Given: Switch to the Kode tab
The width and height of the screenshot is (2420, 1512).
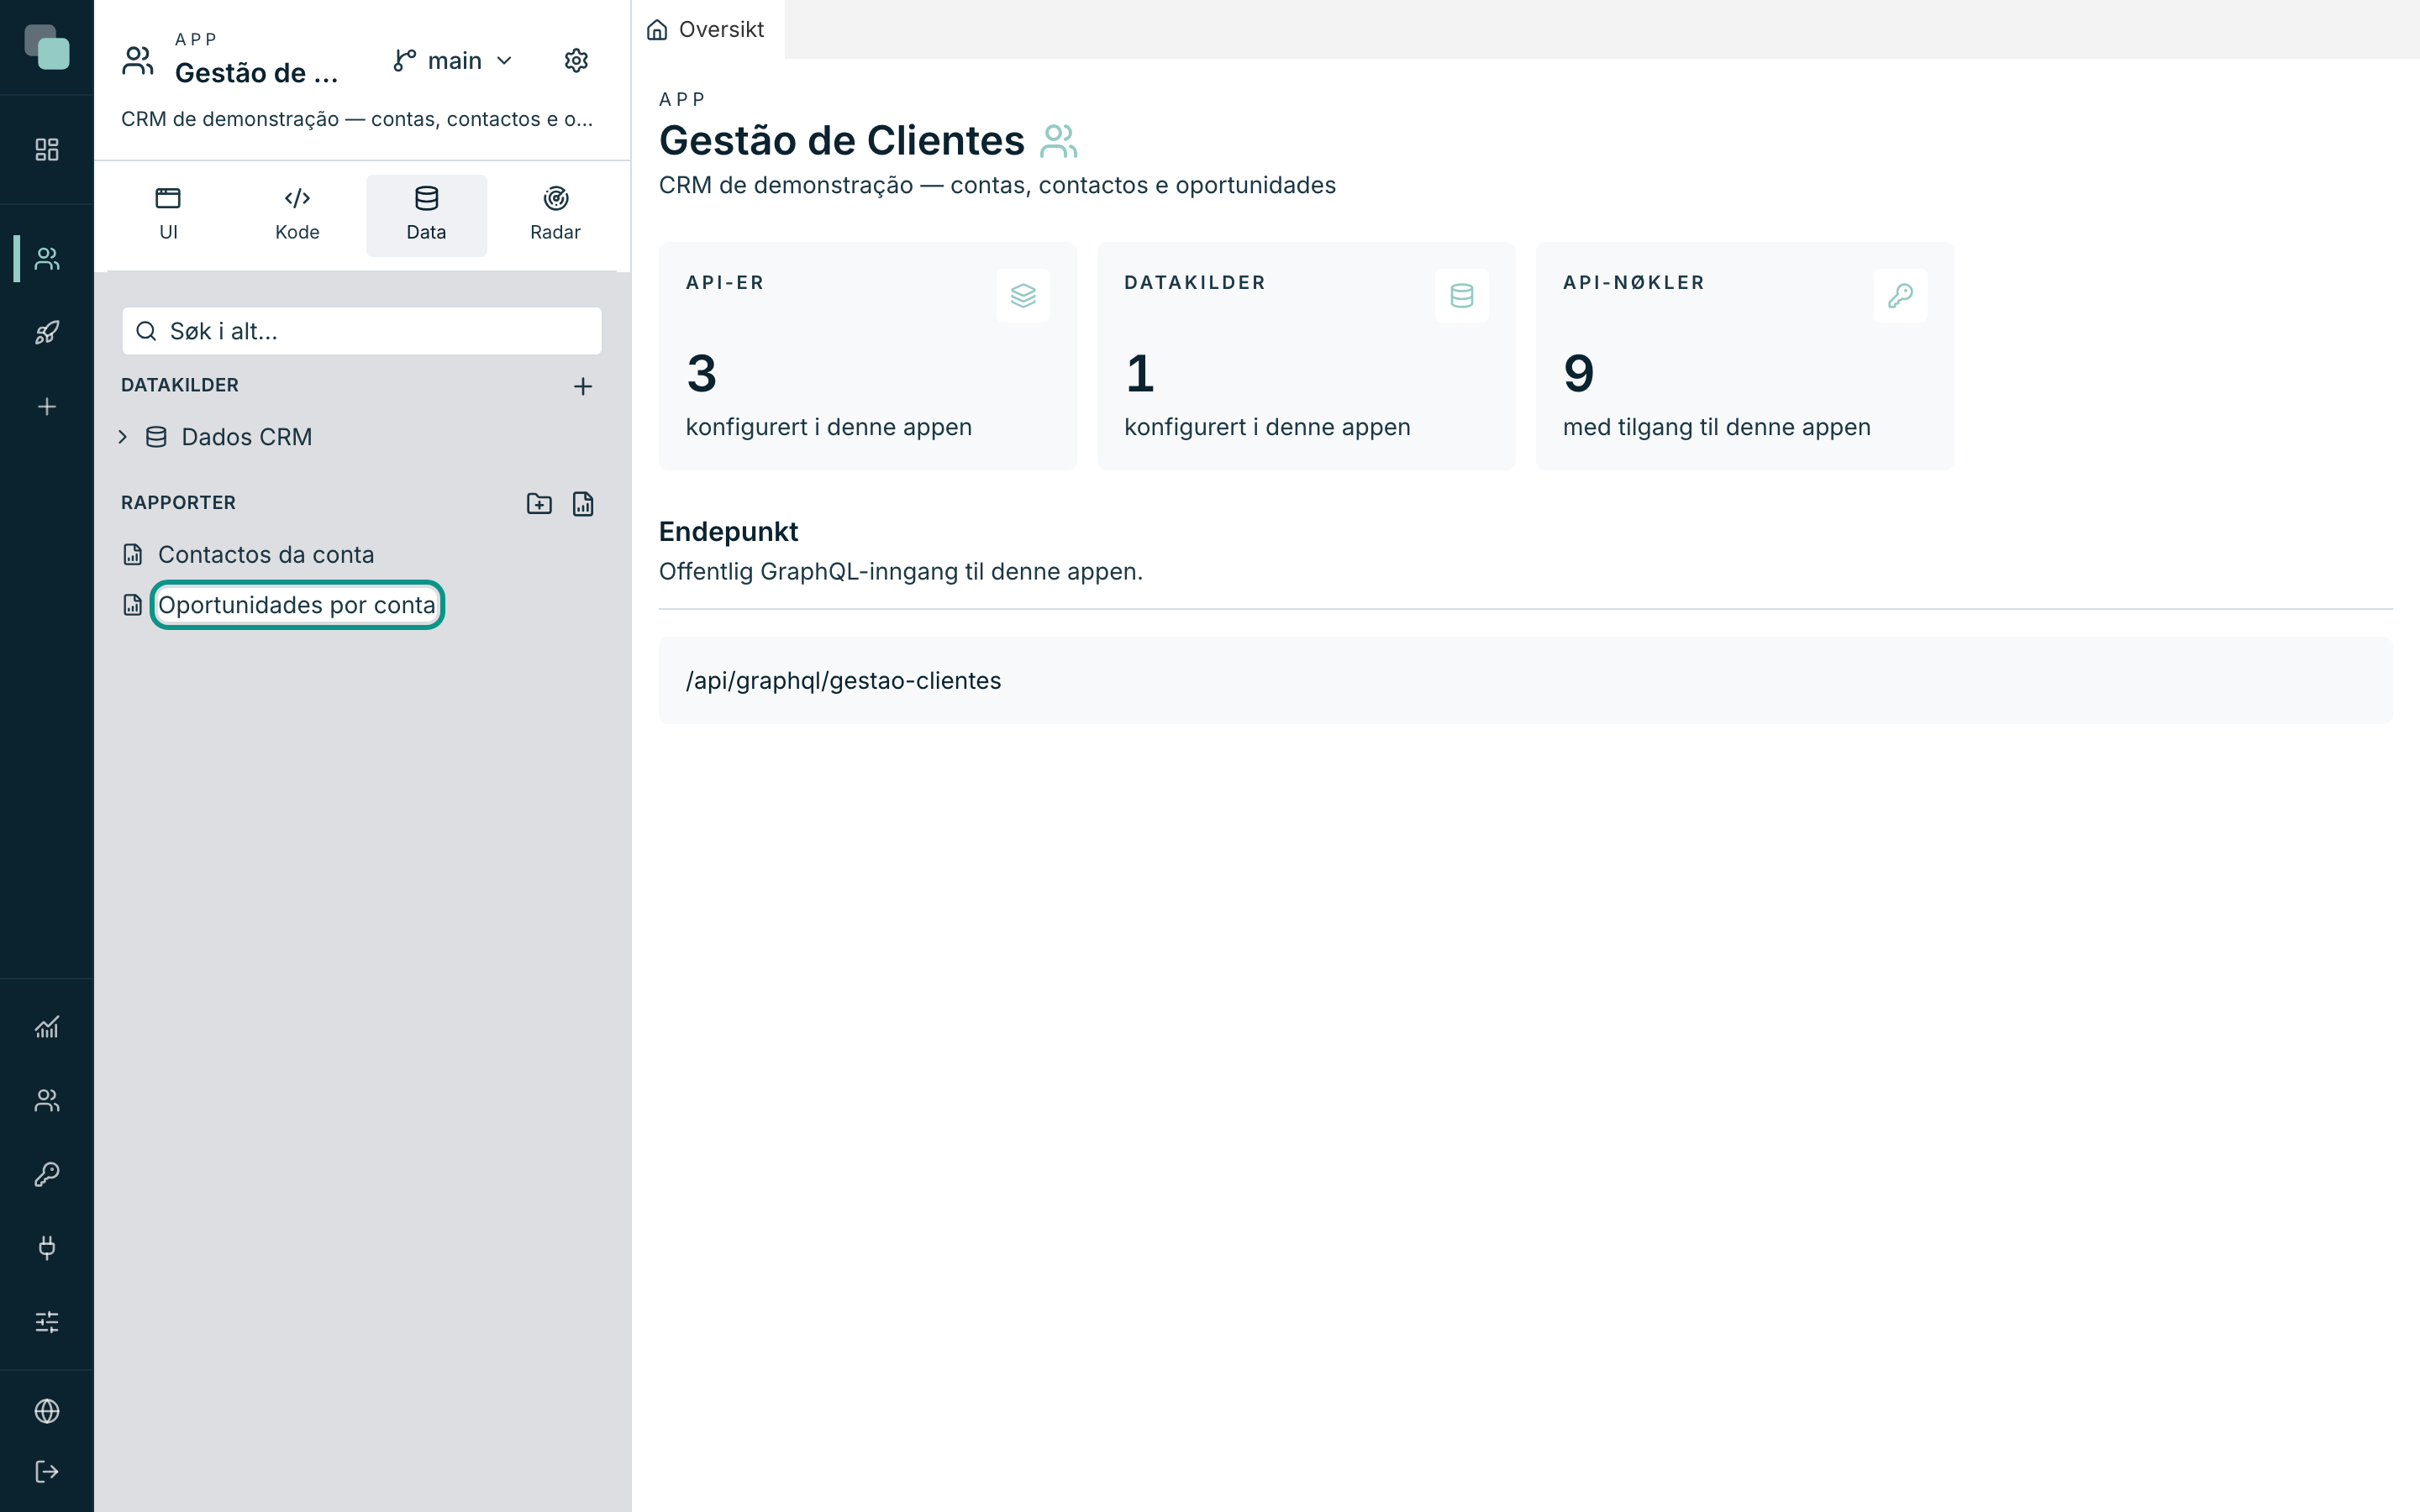Looking at the screenshot, I should [297, 215].
